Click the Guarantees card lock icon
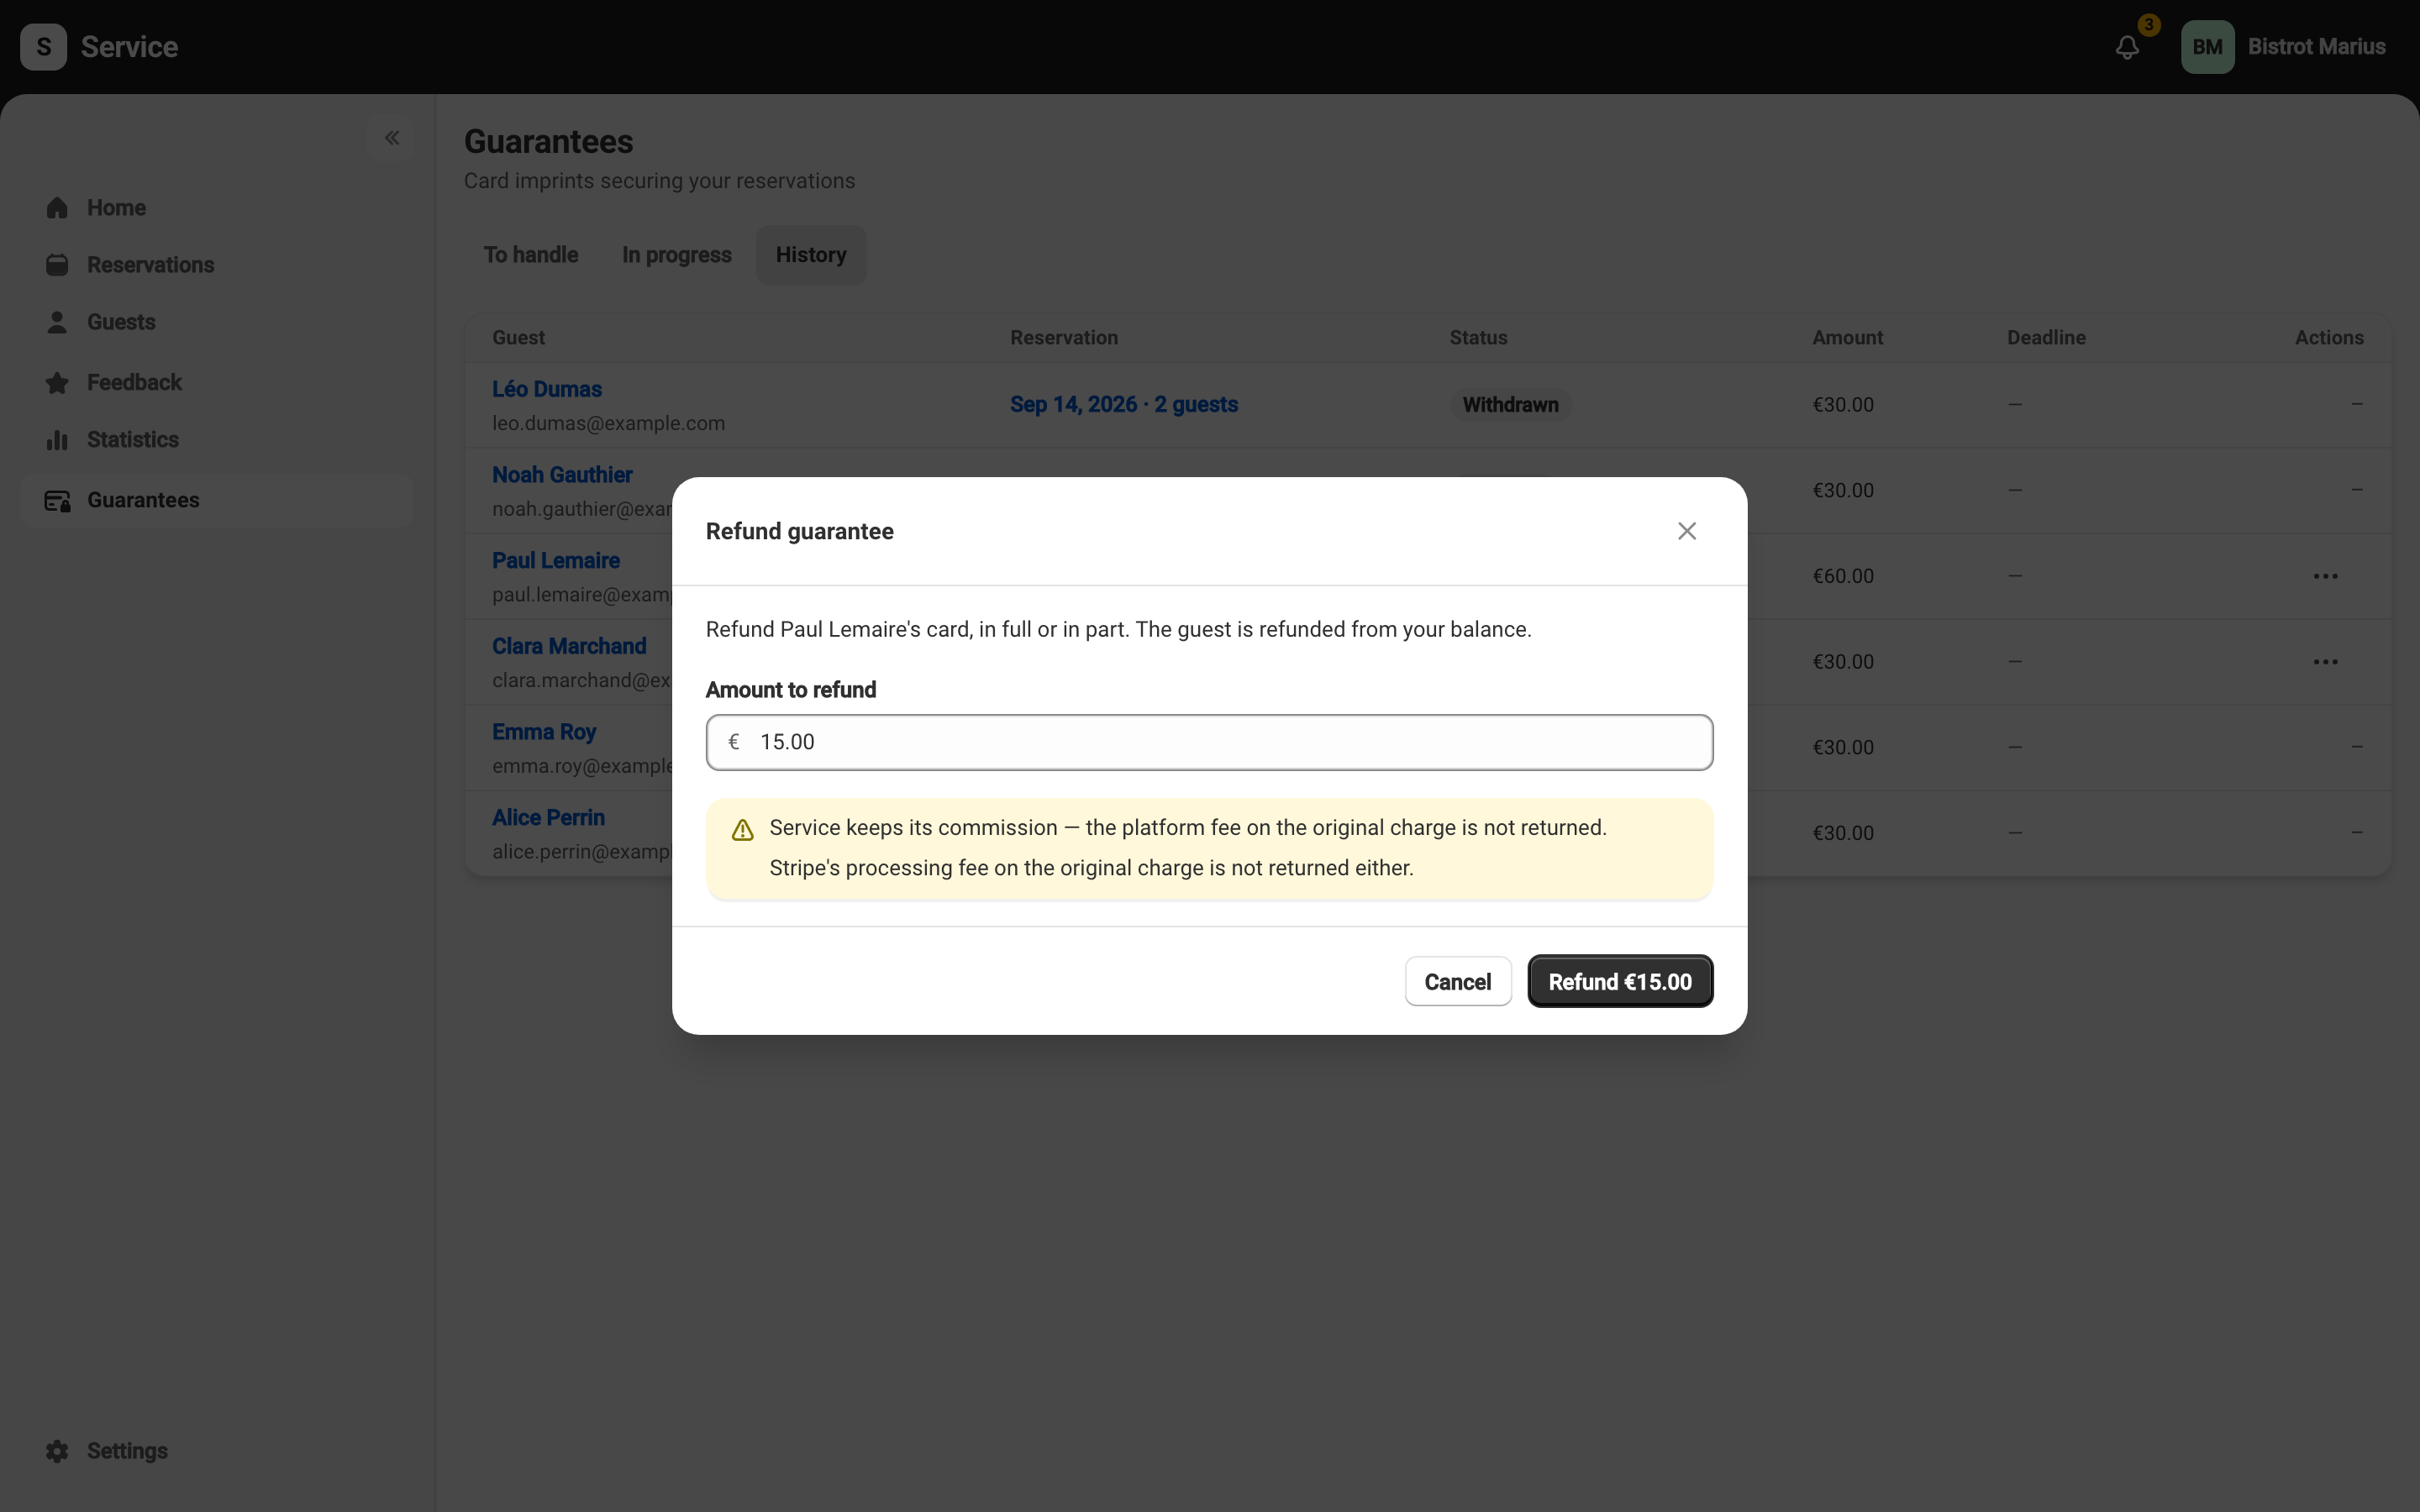 [x=57, y=501]
